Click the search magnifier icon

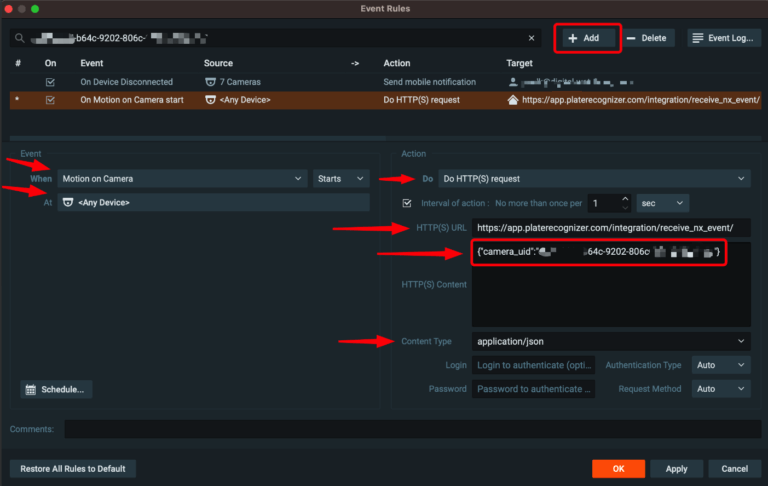[20, 38]
